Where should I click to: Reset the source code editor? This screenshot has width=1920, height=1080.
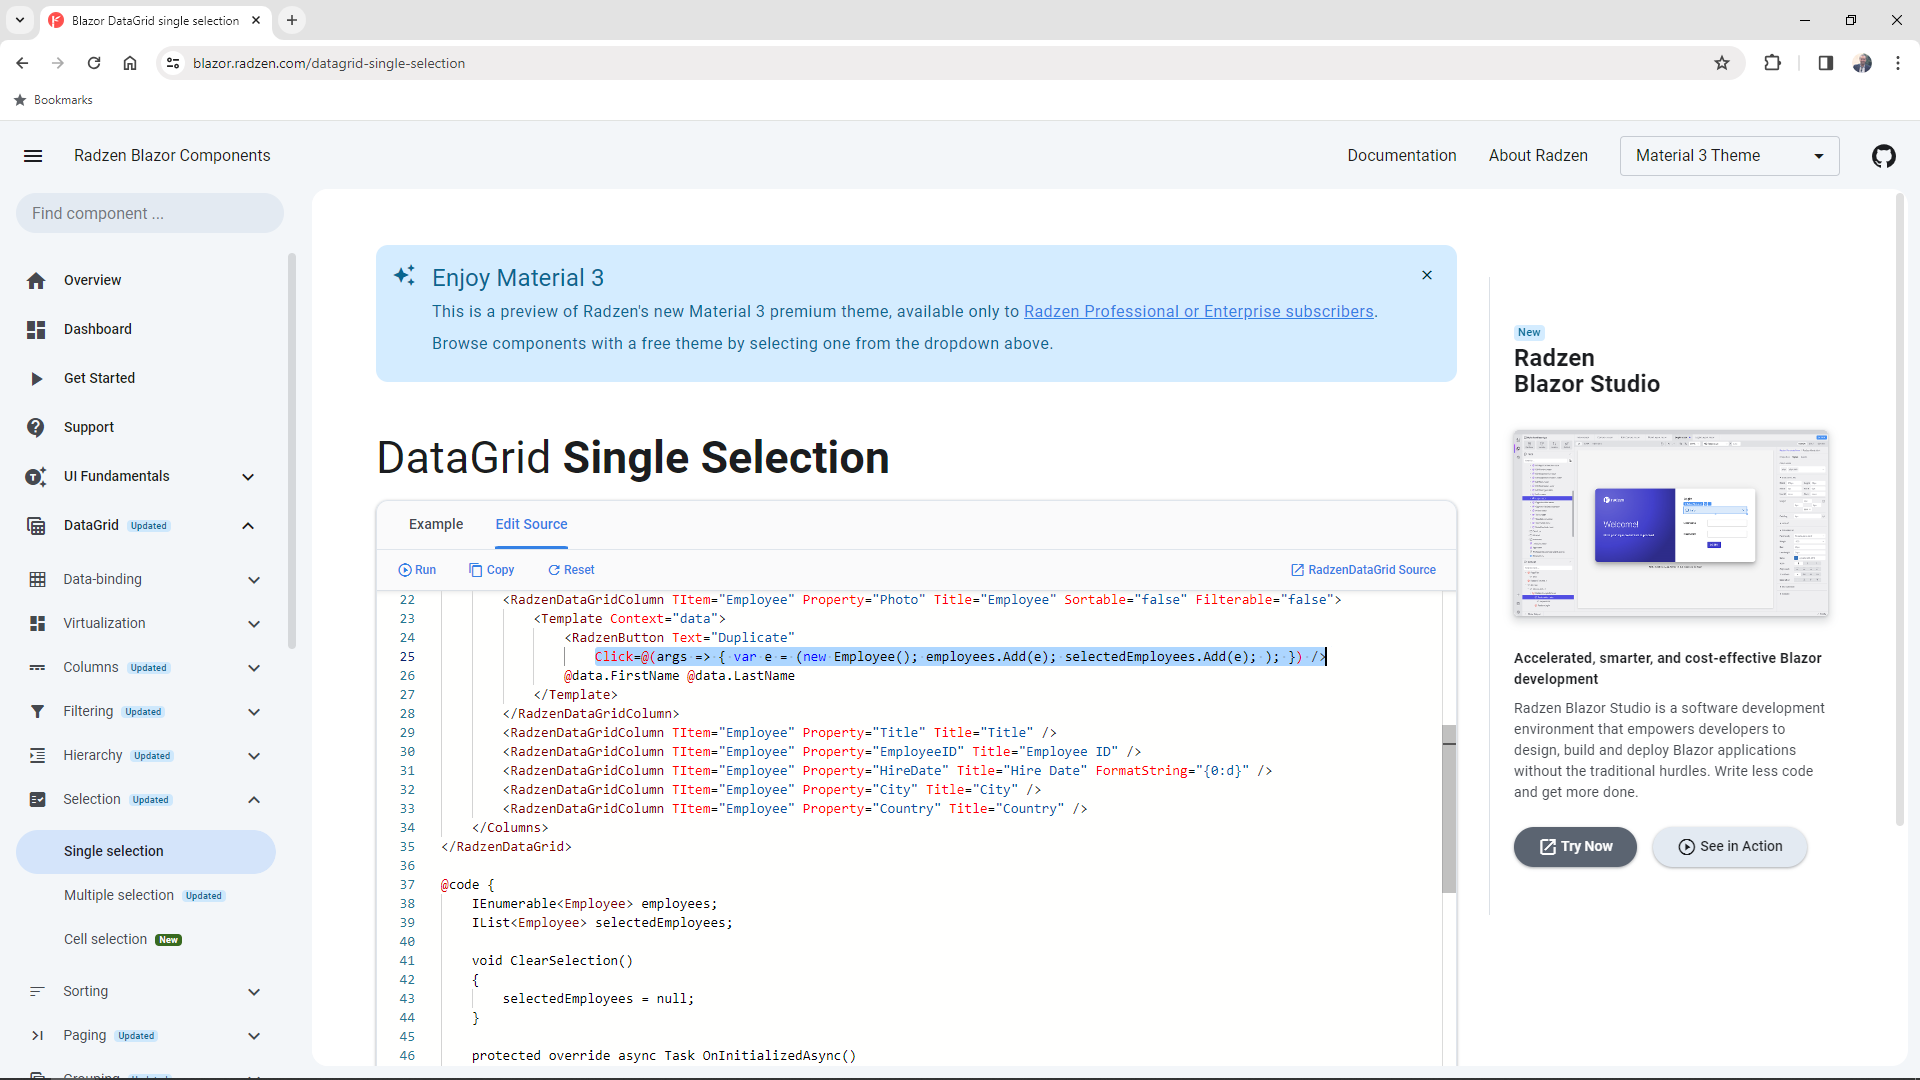[571, 570]
